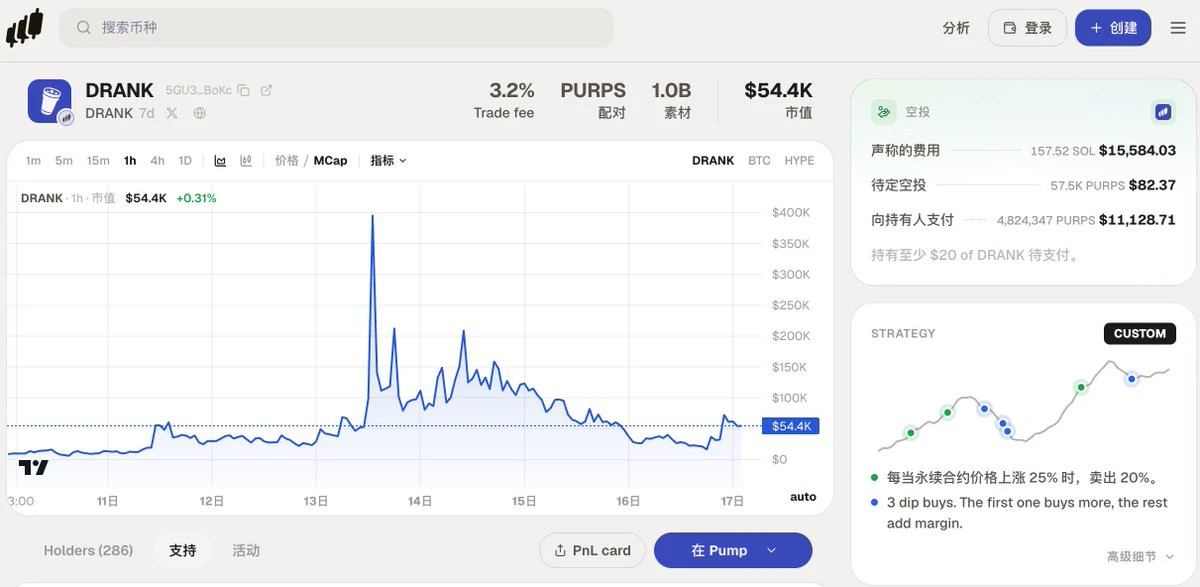Select DRANK as chart denomination
Image resolution: width=1200 pixels, height=587 pixels.
click(713, 160)
